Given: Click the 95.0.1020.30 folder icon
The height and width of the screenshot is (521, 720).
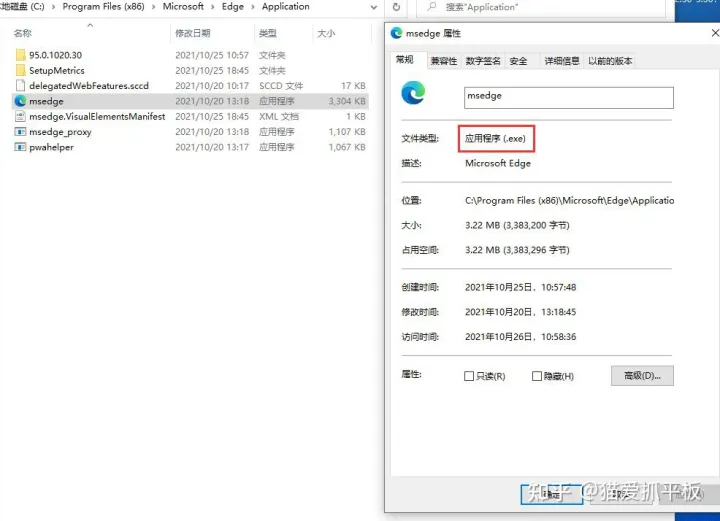Looking at the screenshot, I should 20,55.
